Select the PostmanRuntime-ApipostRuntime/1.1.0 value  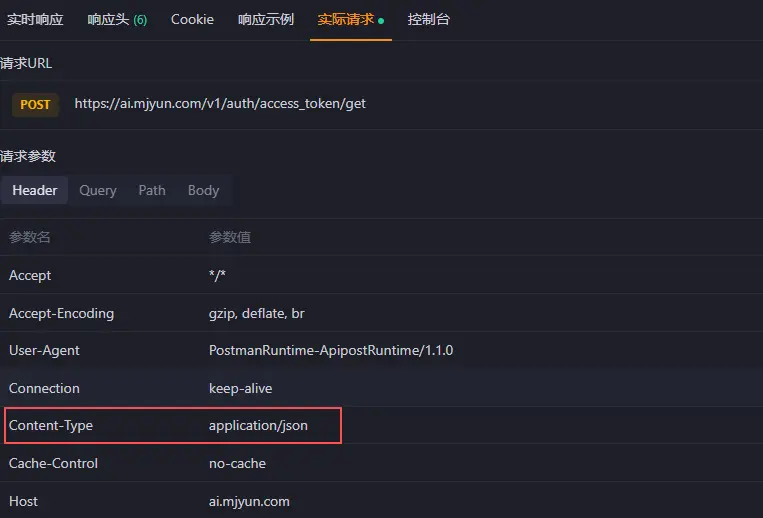pyautogui.click(x=331, y=351)
